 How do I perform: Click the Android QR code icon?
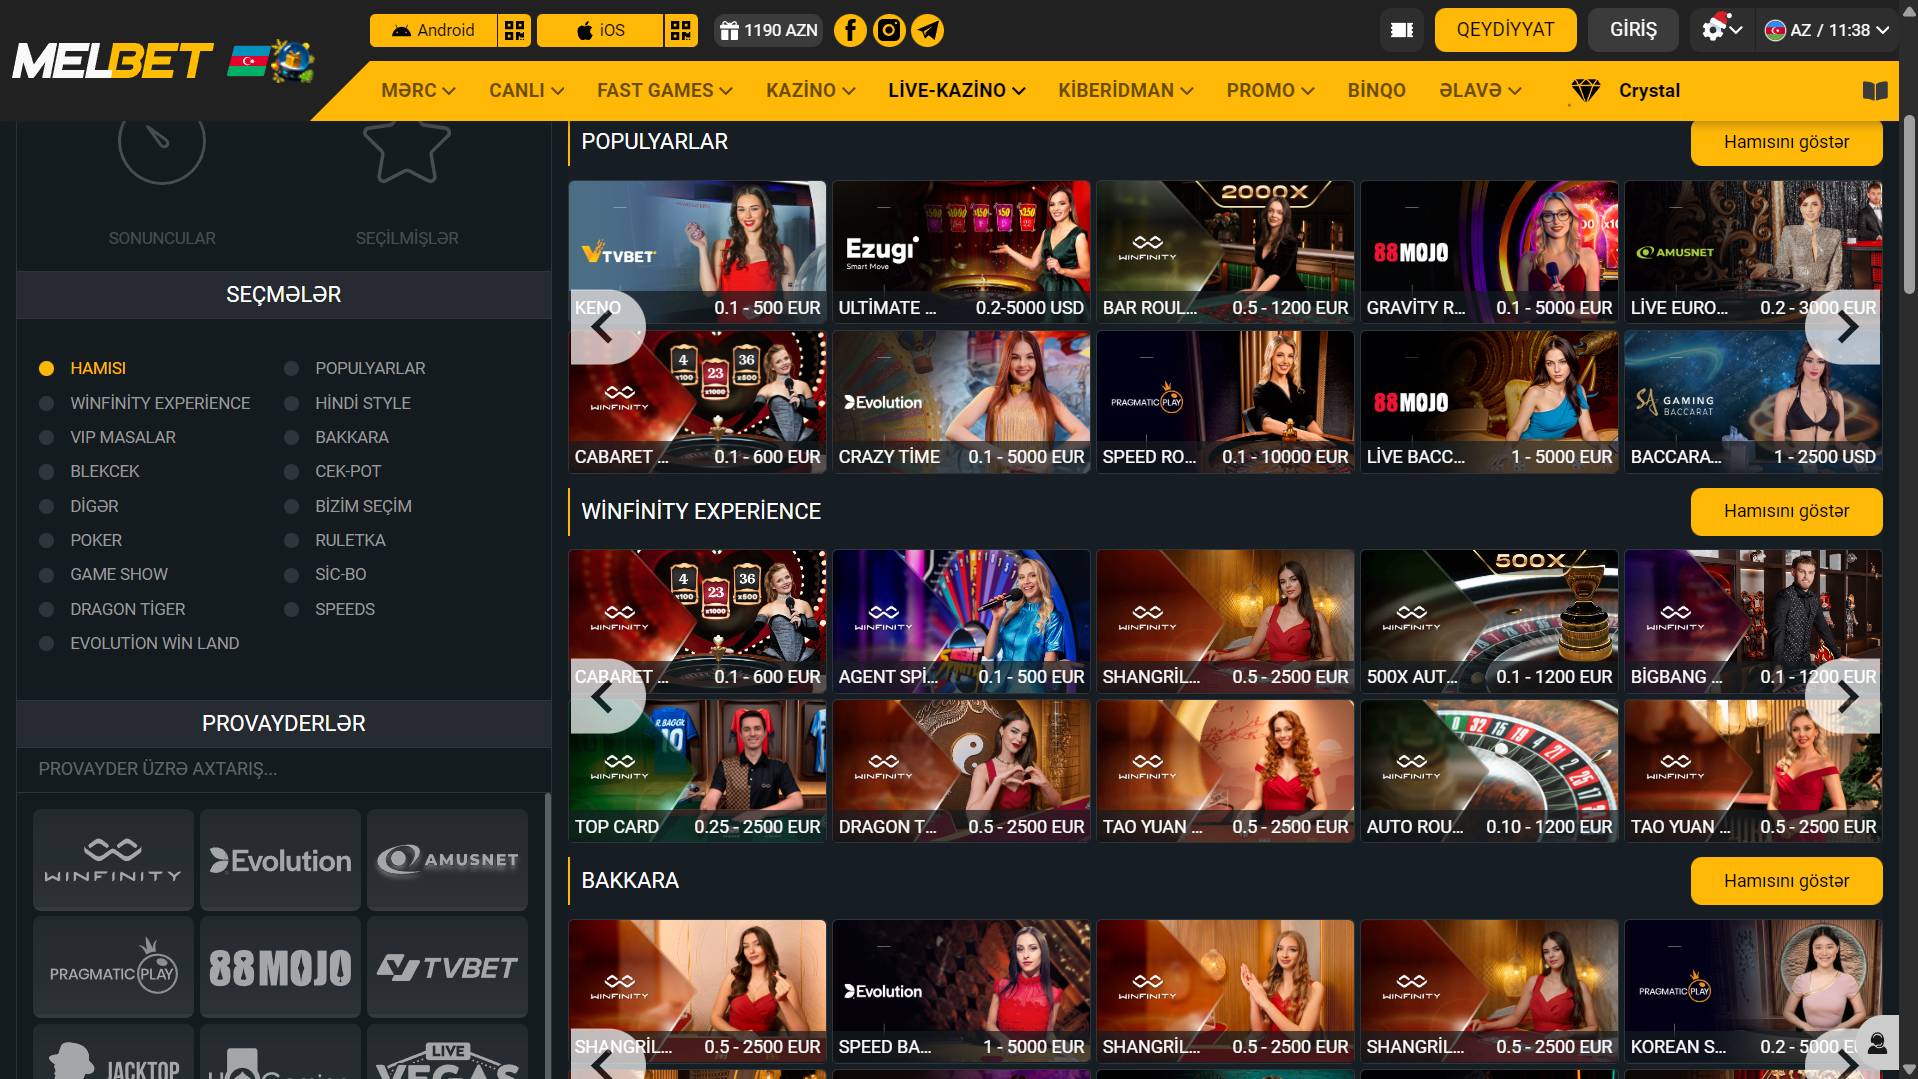point(514,30)
